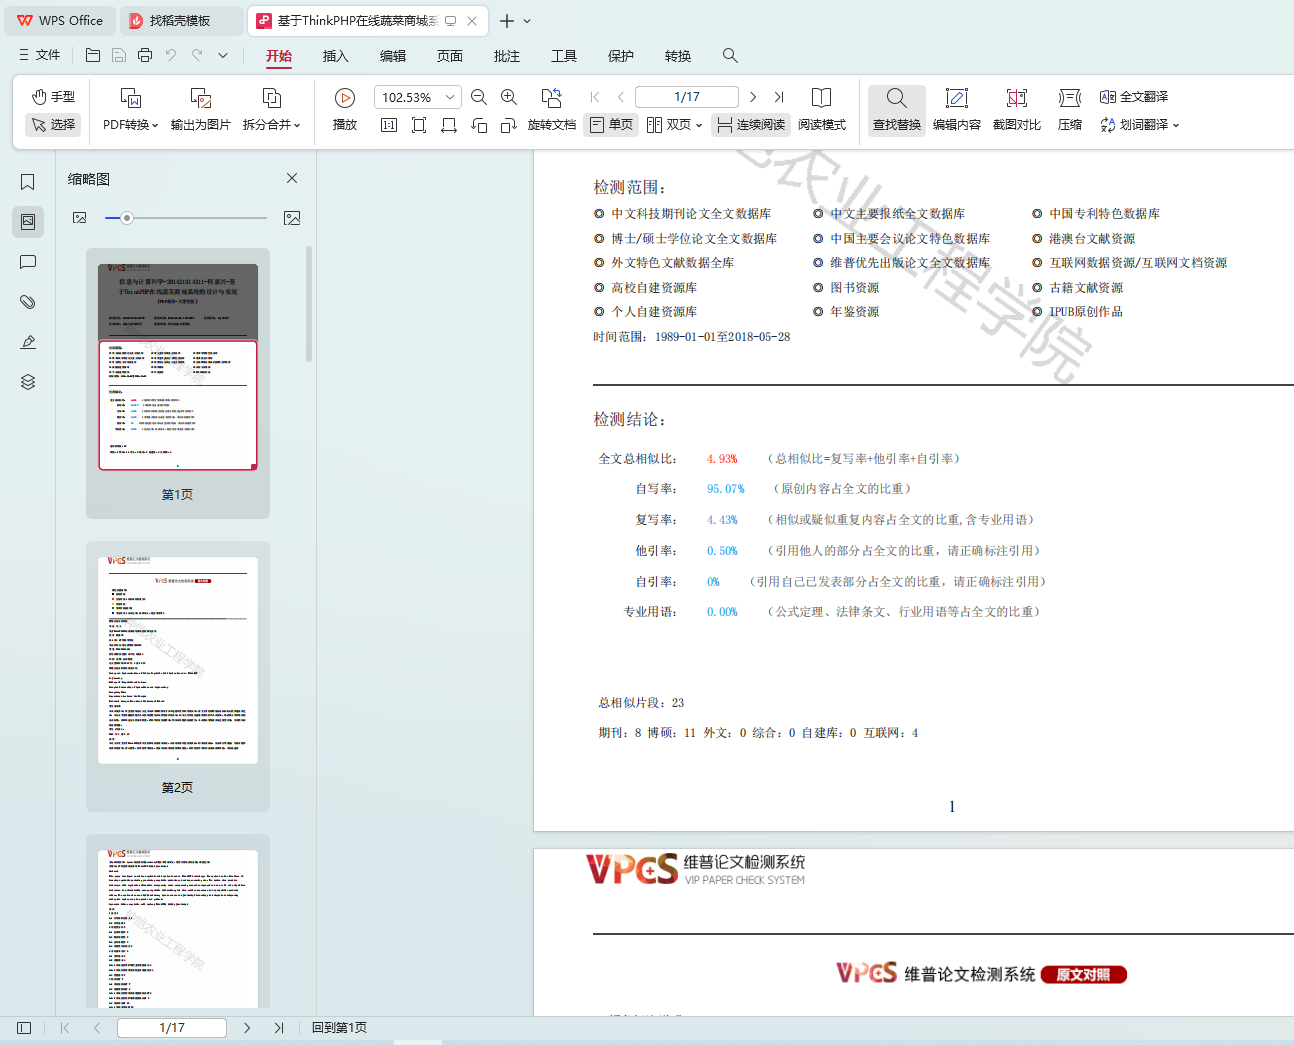The width and height of the screenshot is (1294, 1045).
Task: Jump to last page in the bottom status bar
Action: click(279, 1028)
